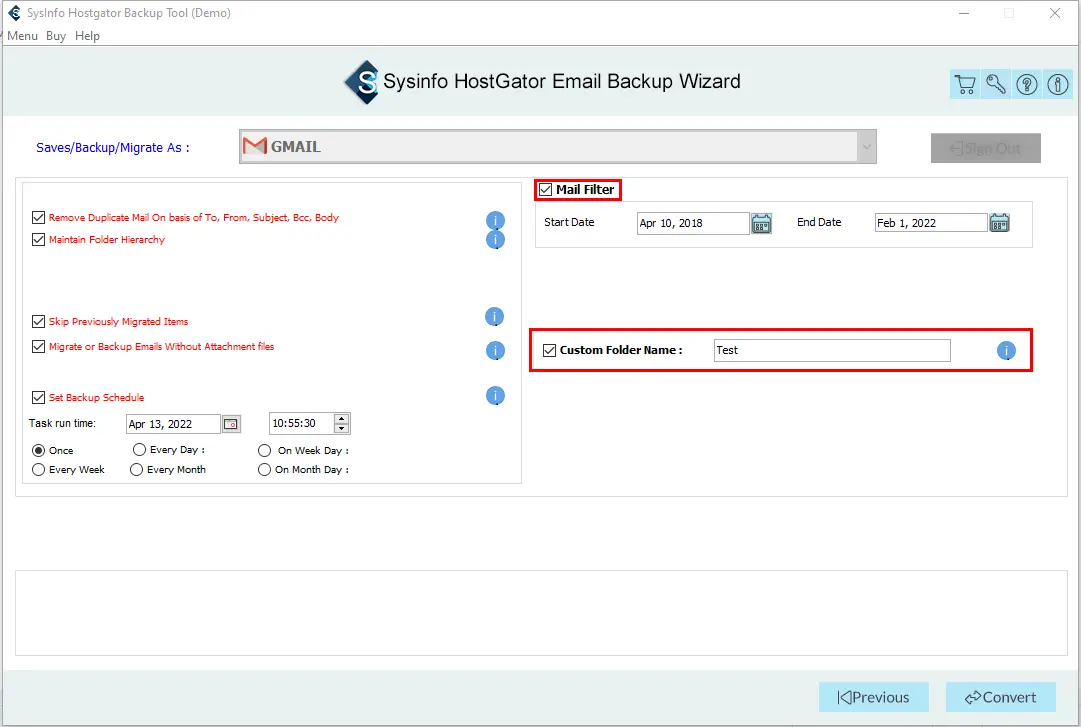Viewport: 1081px width, 727px height.
Task: Toggle Maintain Folder Hierarchy checkbox
Action: [x=39, y=240]
